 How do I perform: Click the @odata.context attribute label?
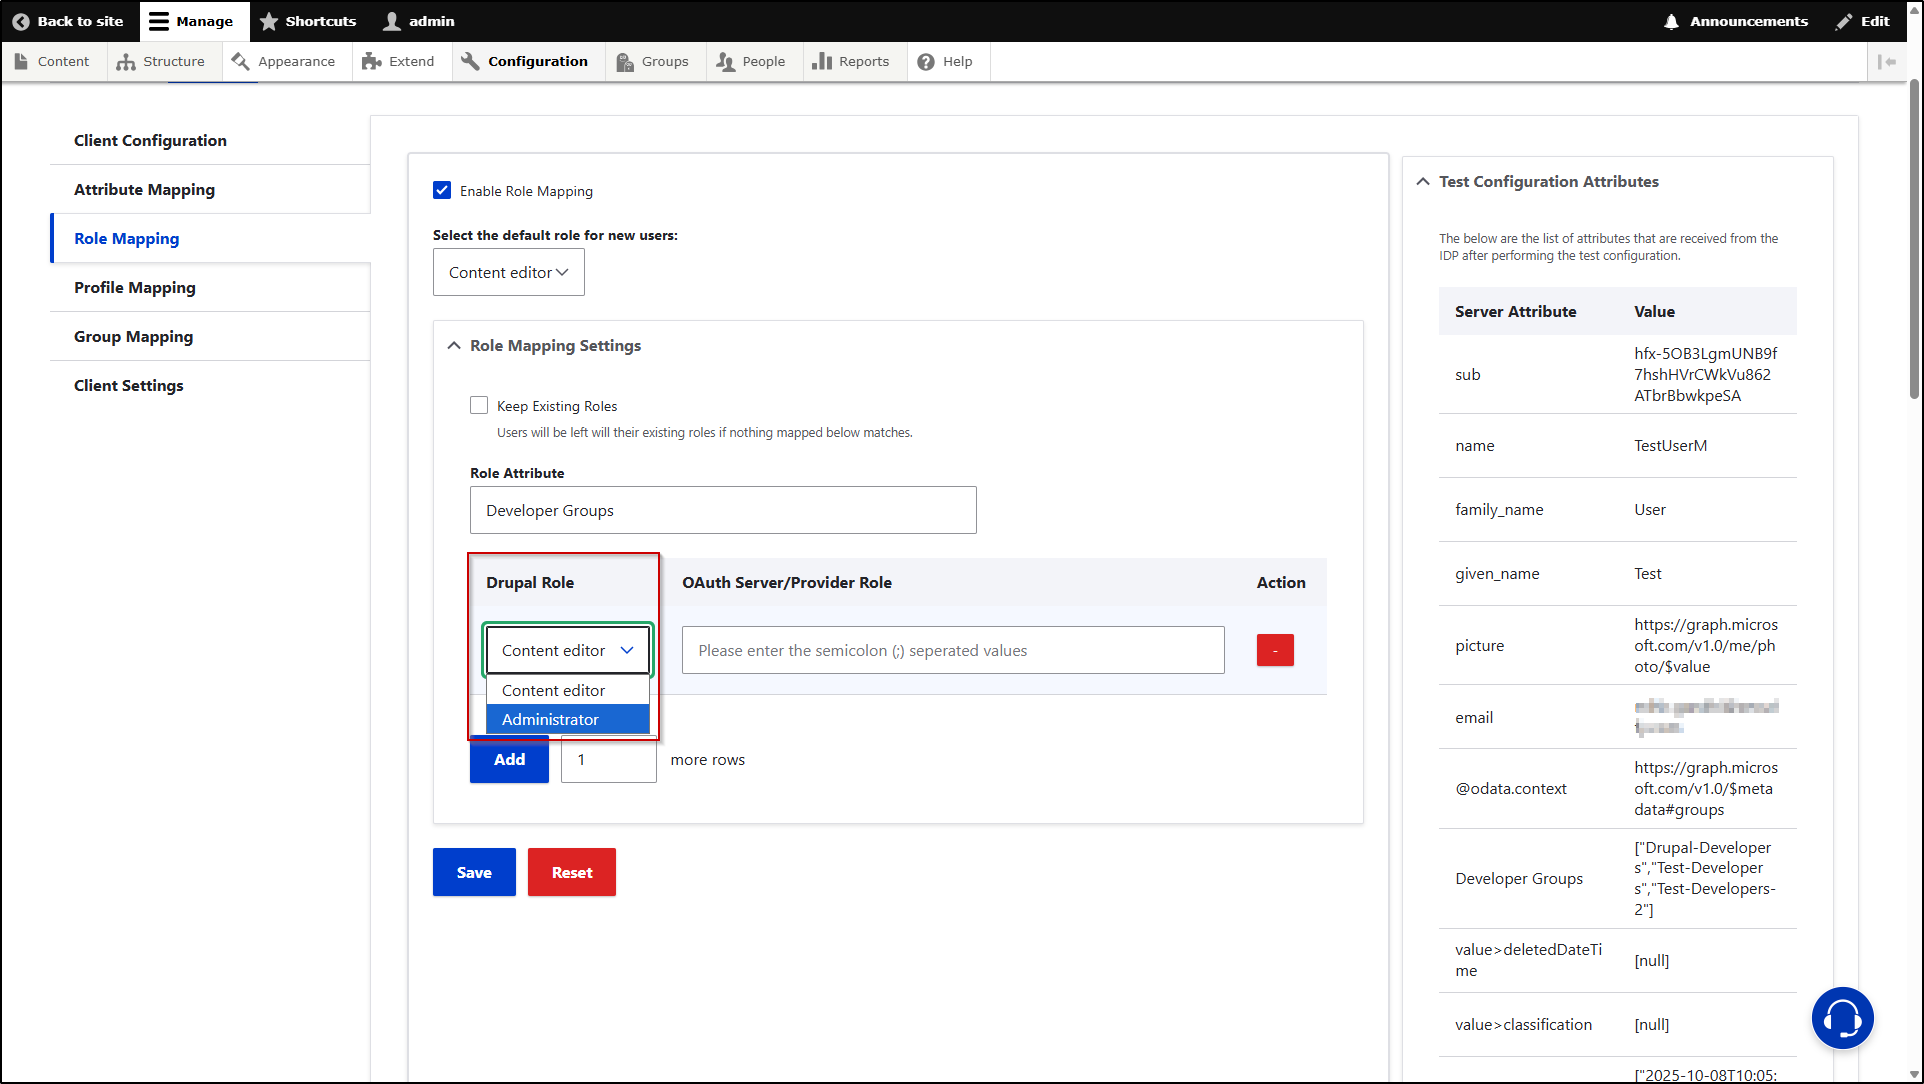point(1511,788)
